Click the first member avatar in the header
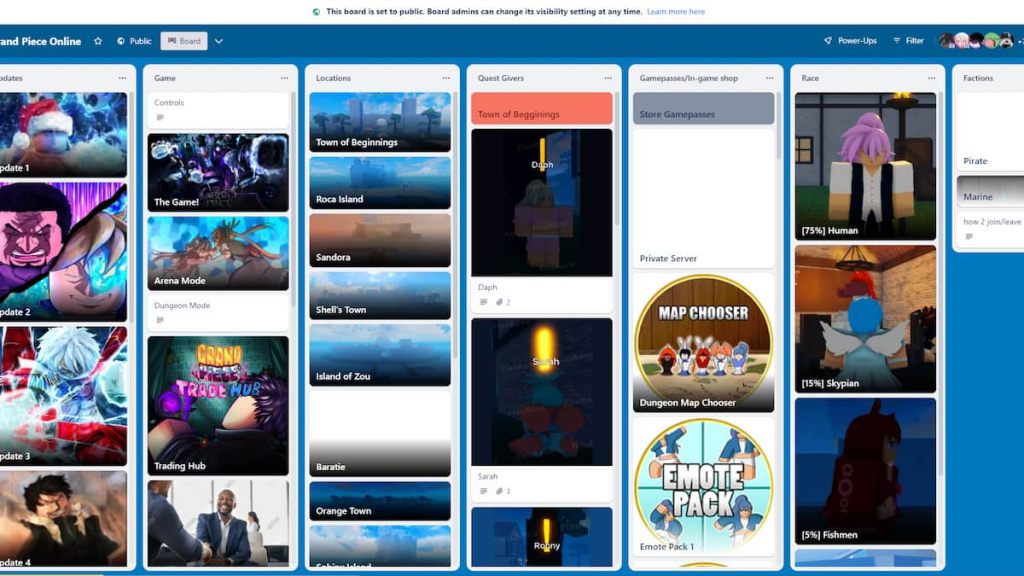Image resolution: width=1024 pixels, height=576 pixels. [x=946, y=41]
